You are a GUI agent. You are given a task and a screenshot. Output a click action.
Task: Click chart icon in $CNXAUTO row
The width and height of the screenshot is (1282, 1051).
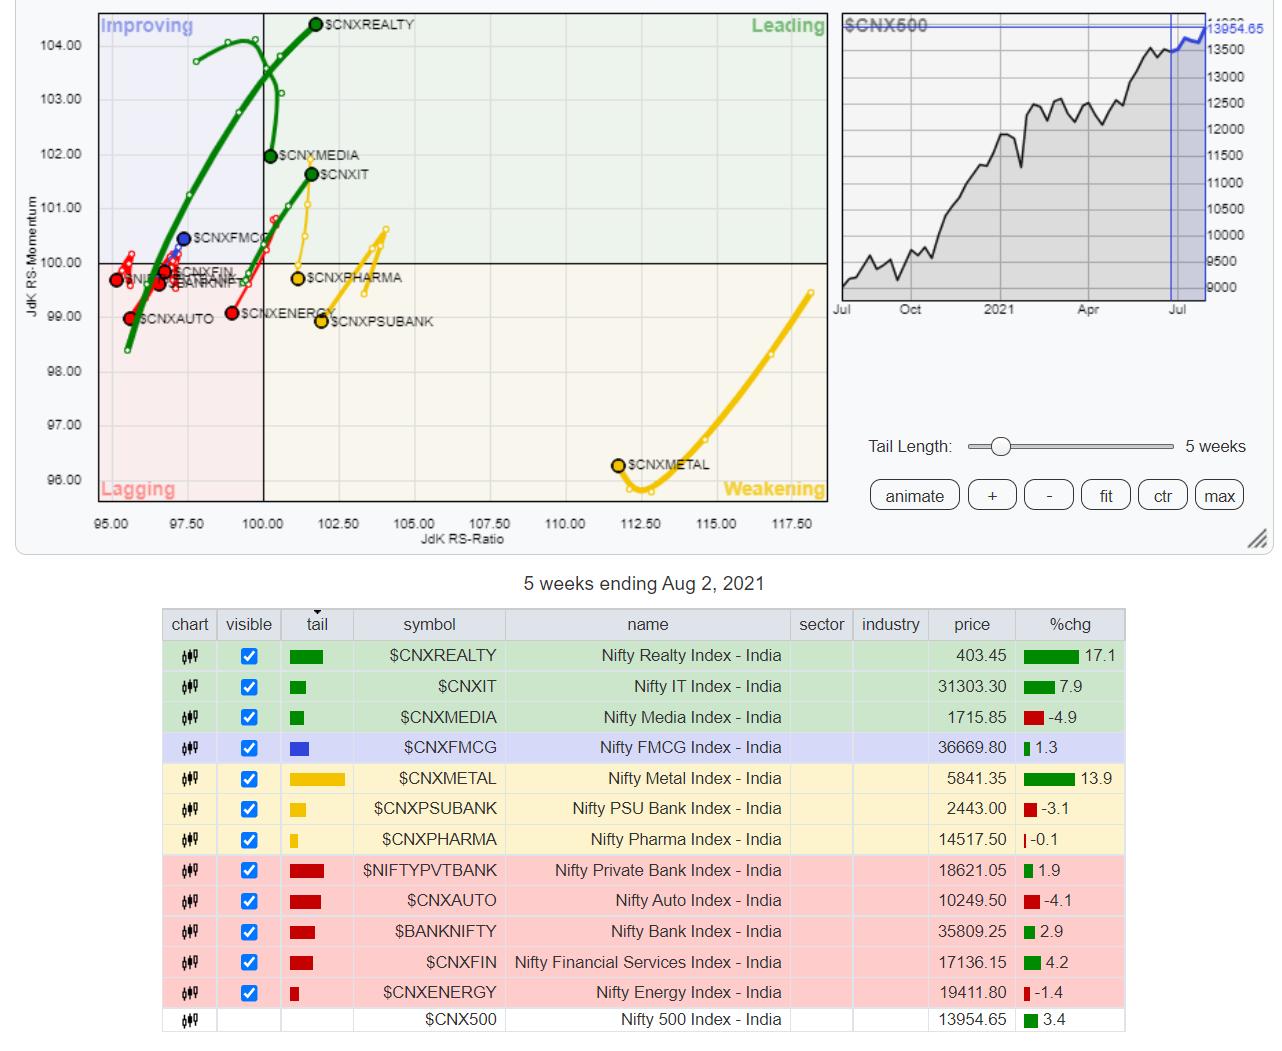190,901
